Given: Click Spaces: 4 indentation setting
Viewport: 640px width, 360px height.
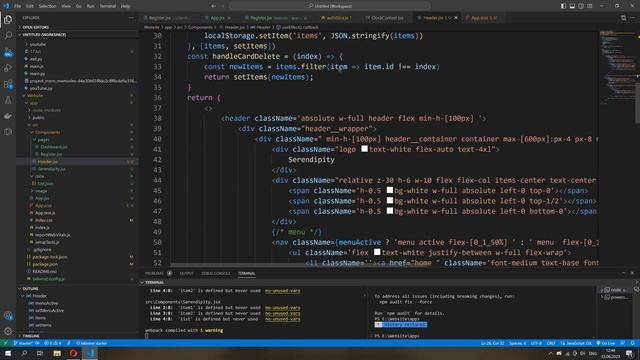Looking at the screenshot, I should (518, 343).
